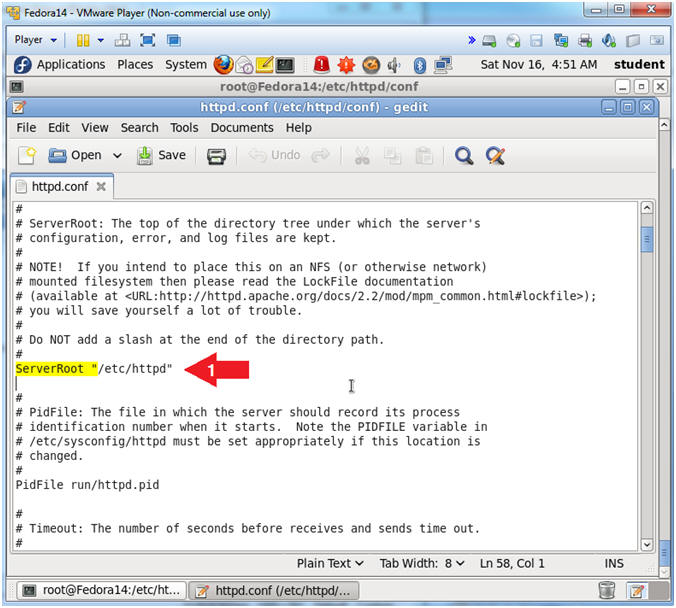Pause the virtual machine with pause icon
The height and width of the screenshot is (608, 676).
[x=83, y=41]
